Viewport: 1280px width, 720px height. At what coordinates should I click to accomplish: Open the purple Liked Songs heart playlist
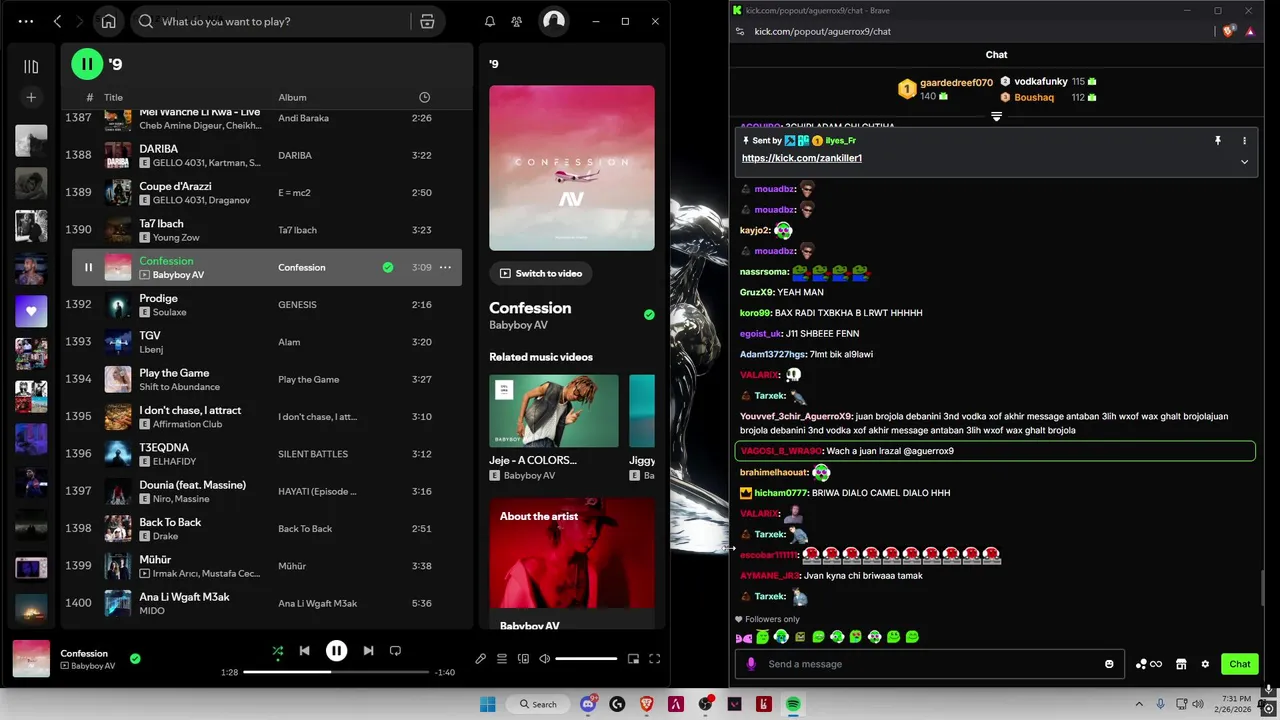coord(31,311)
